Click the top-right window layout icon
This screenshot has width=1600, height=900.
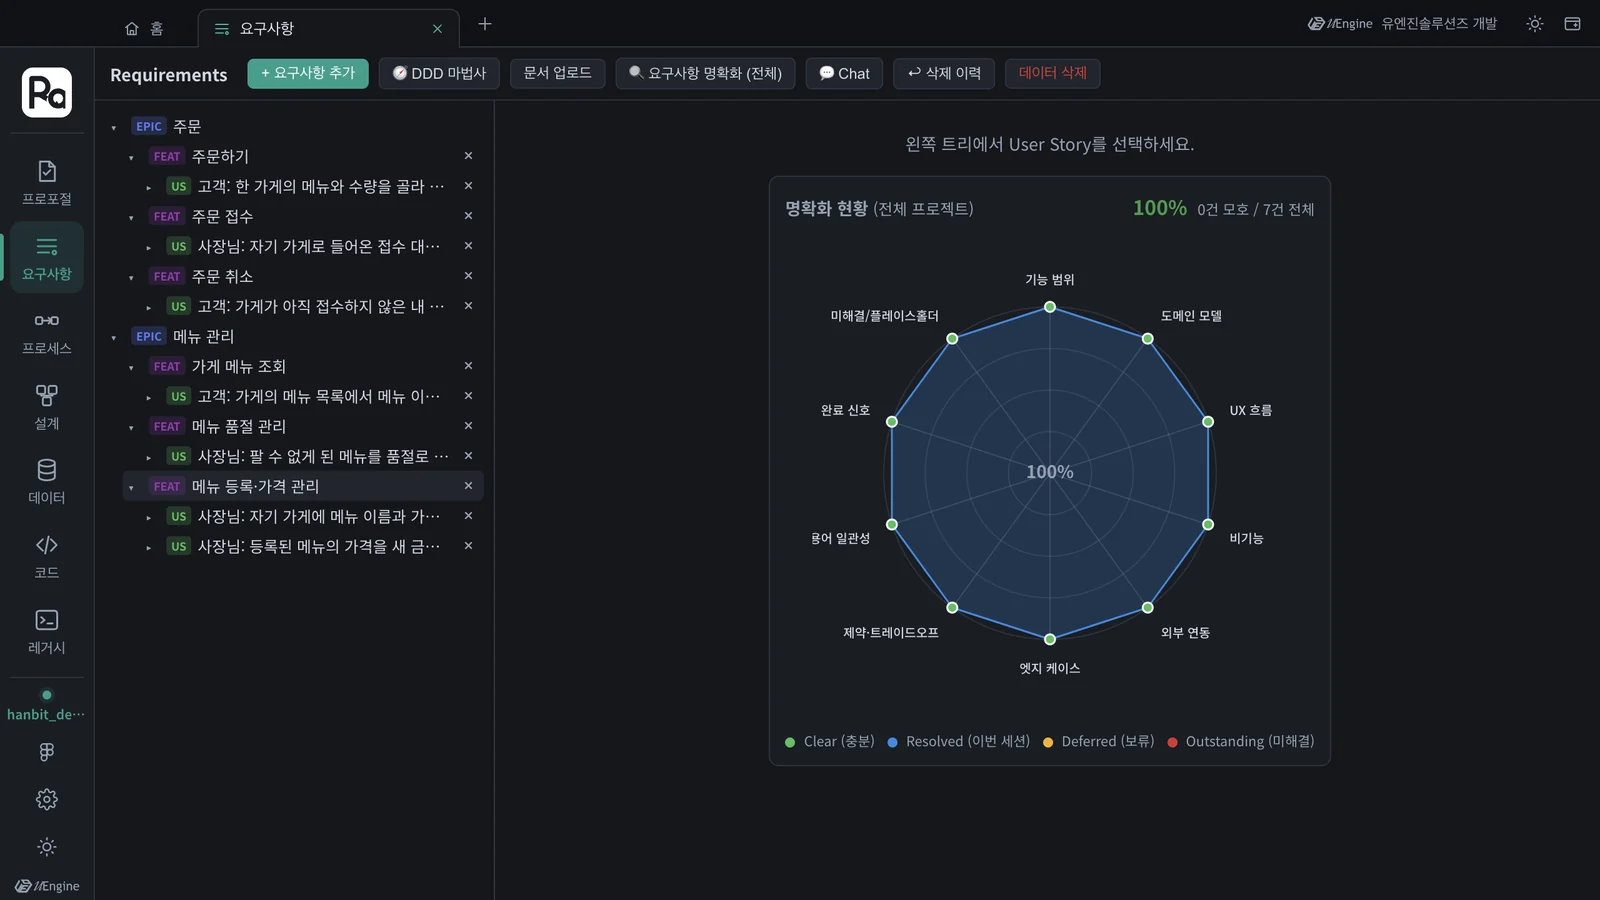1572,24
